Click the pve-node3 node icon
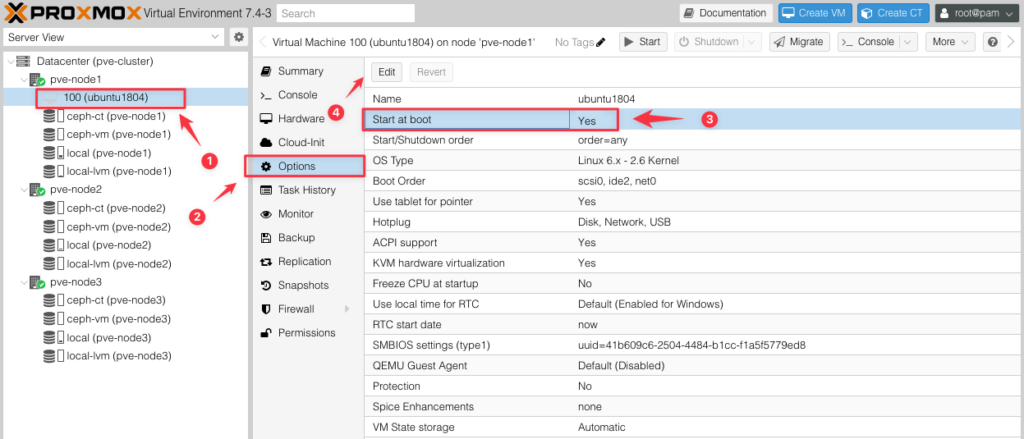This screenshot has height=439, width=1024. coord(37,283)
